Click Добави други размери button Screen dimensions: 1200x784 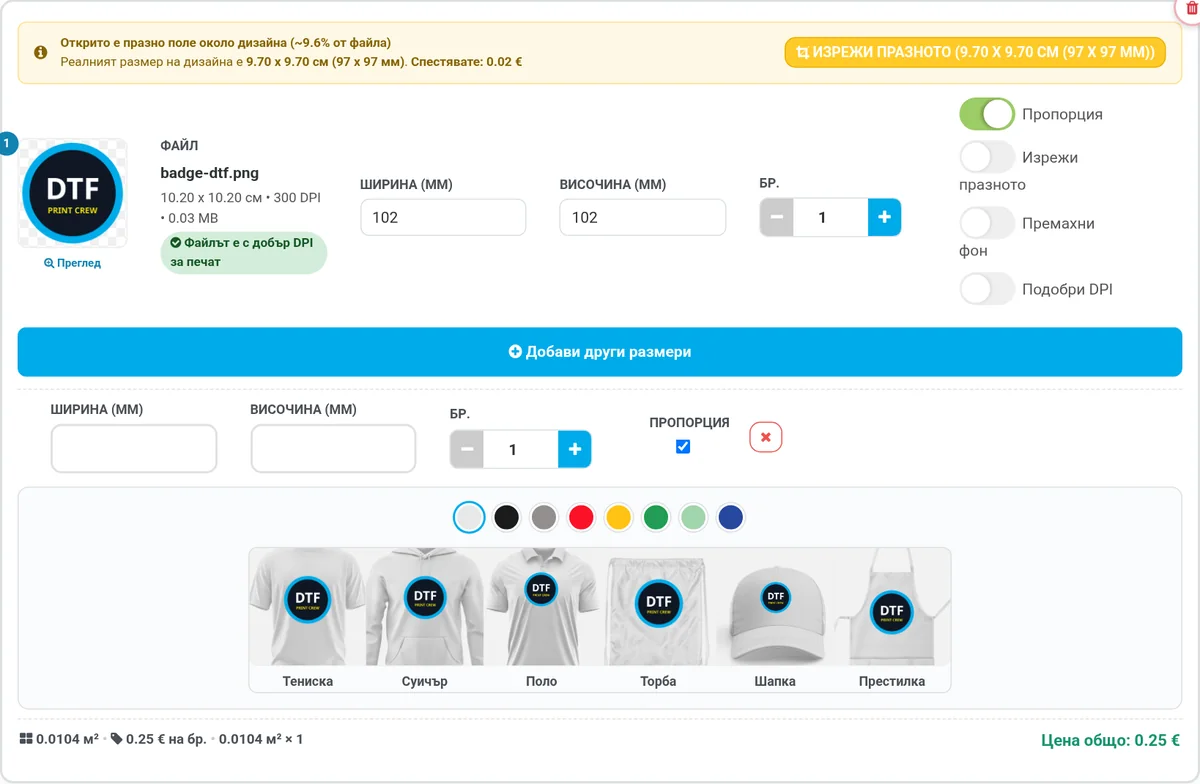[600, 352]
